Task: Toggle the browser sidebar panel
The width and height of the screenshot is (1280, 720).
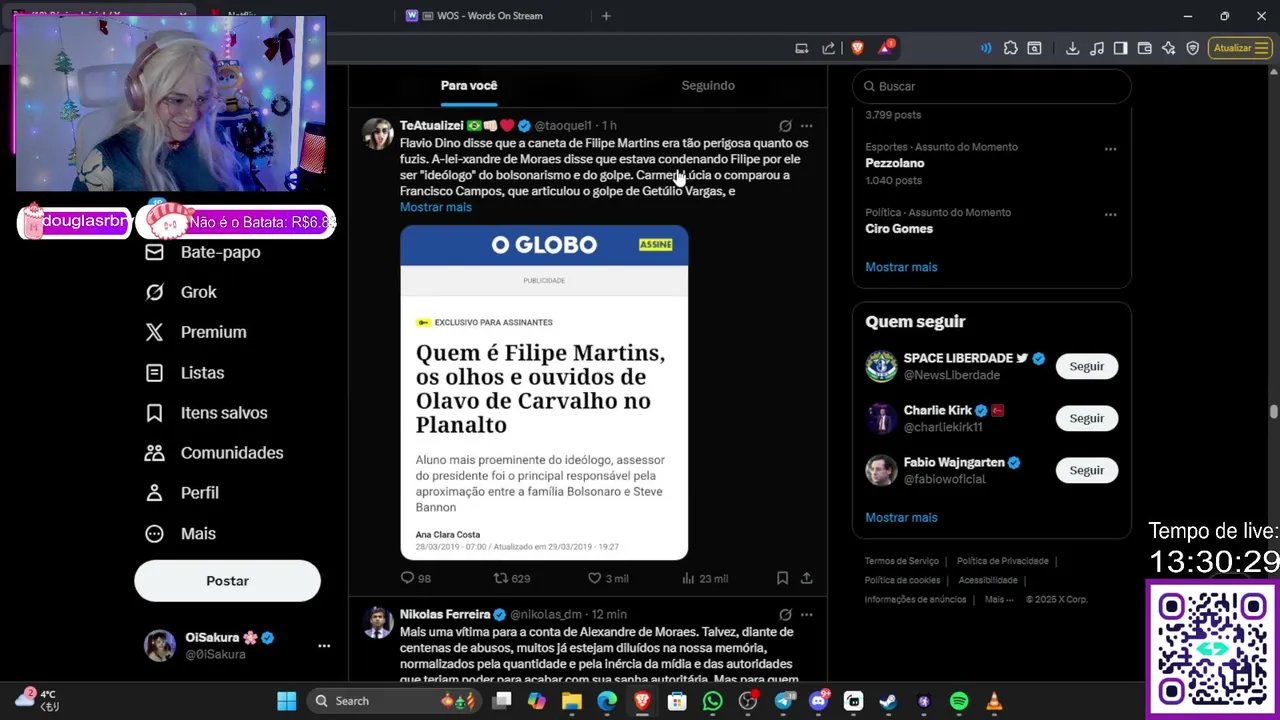Action: click(x=1120, y=48)
